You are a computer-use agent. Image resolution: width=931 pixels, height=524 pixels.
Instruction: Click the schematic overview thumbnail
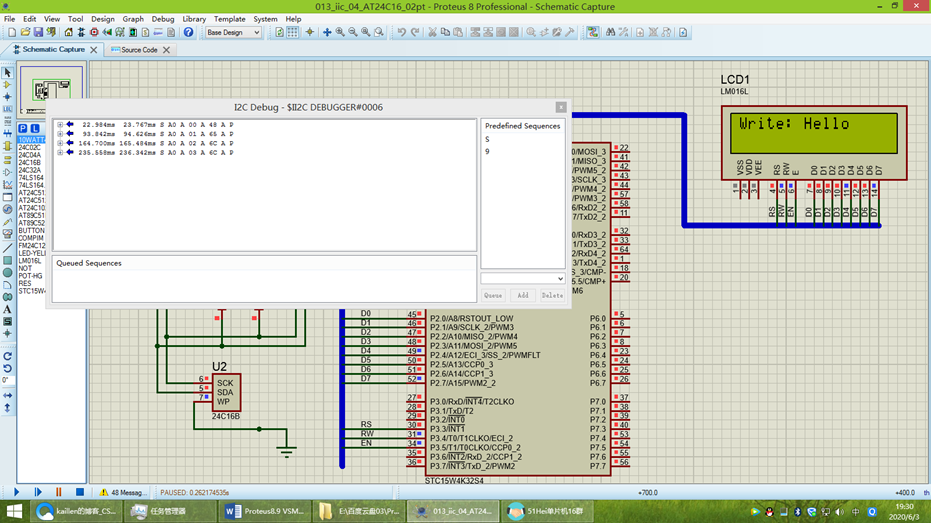(51, 90)
